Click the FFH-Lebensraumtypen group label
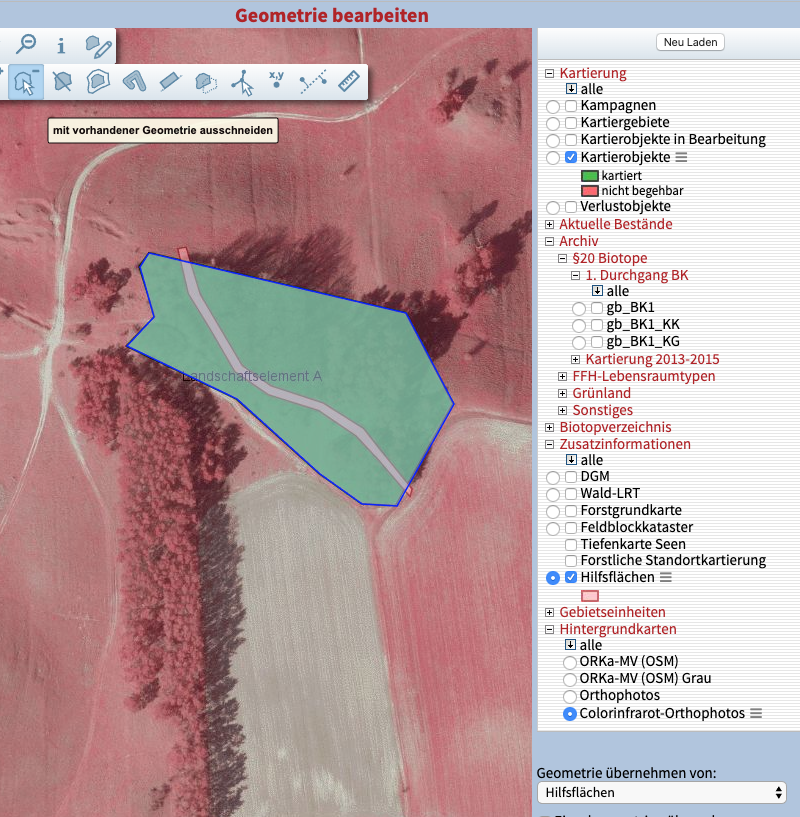Screen dimensions: 800x817 pos(643,376)
